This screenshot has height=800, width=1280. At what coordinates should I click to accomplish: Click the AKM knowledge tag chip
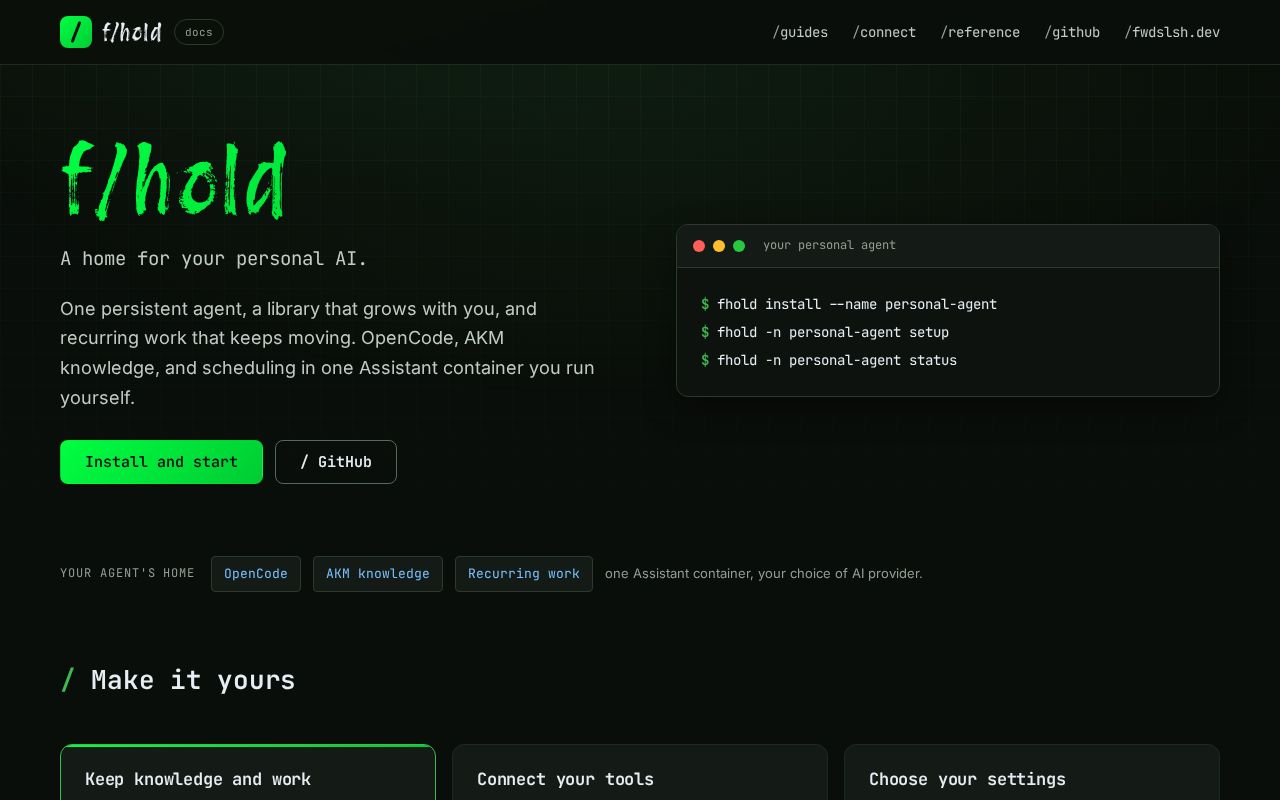pyautogui.click(x=378, y=574)
